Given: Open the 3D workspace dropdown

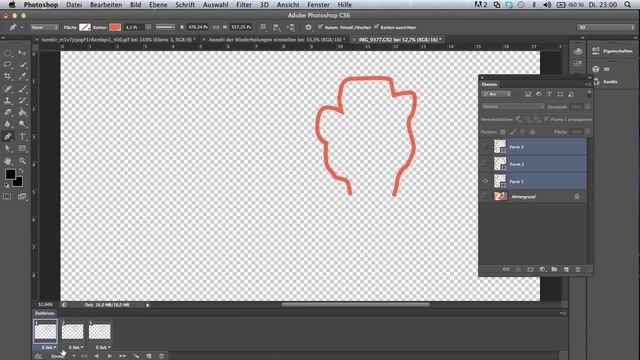Looking at the screenshot, I should pos(606,27).
